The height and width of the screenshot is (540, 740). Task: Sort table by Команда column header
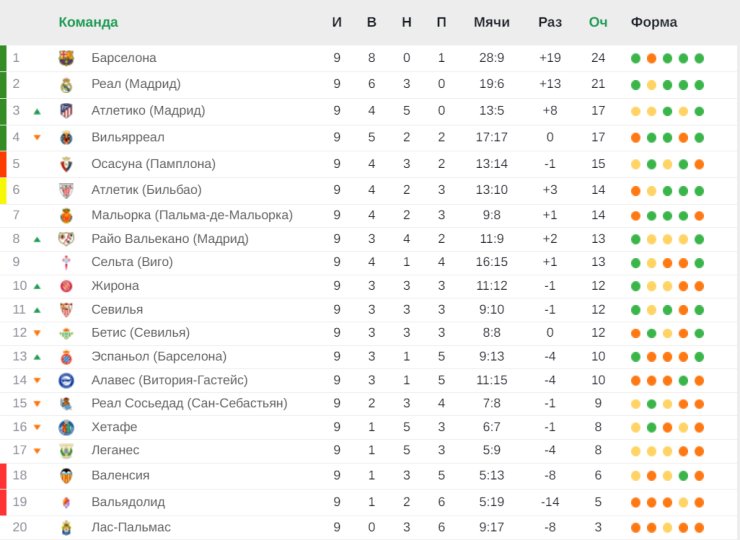point(88,22)
